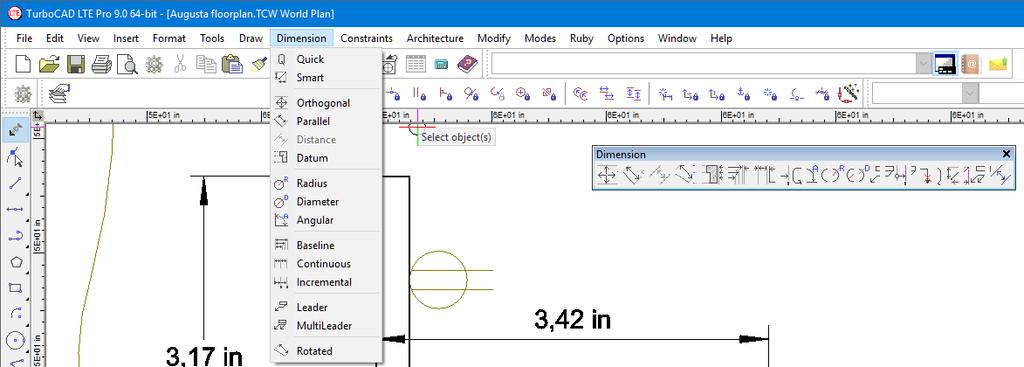
Task: Toggle the layers stack icon
Action: (x=59, y=94)
